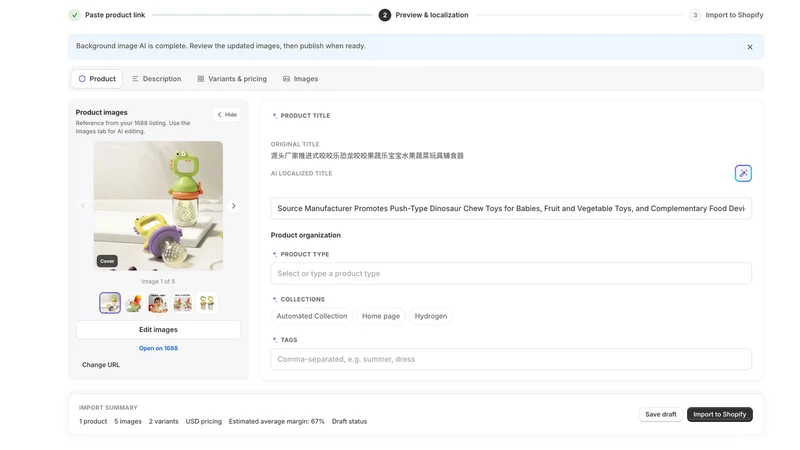Switch to the Images tab
This screenshot has height=450, width=800.
click(301, 79)
